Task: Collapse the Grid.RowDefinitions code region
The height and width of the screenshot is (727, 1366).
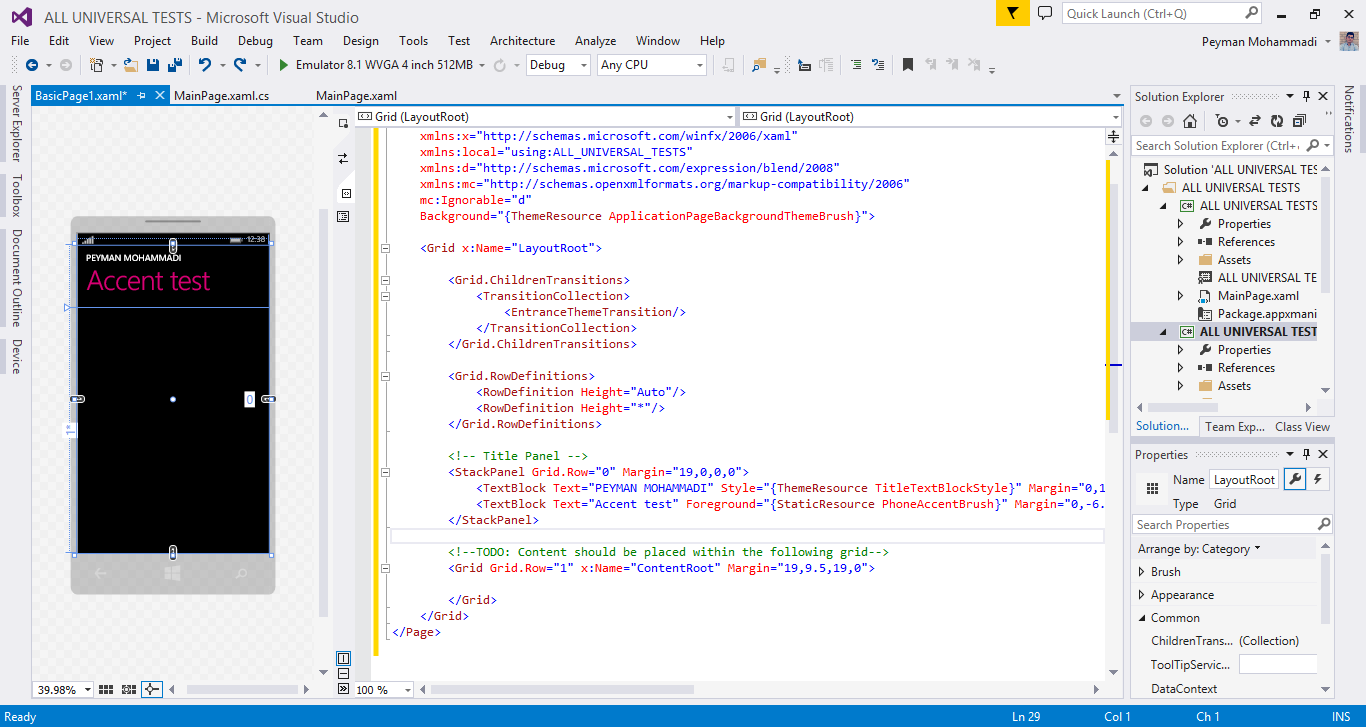Action: click(384, 376)
